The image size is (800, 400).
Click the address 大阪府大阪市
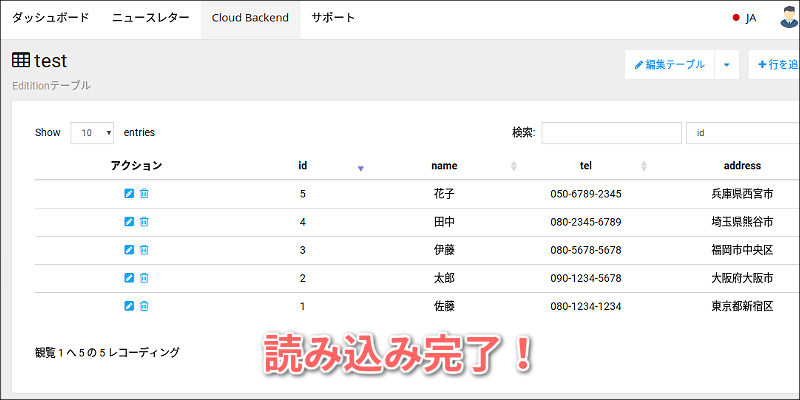pos(742,278)
